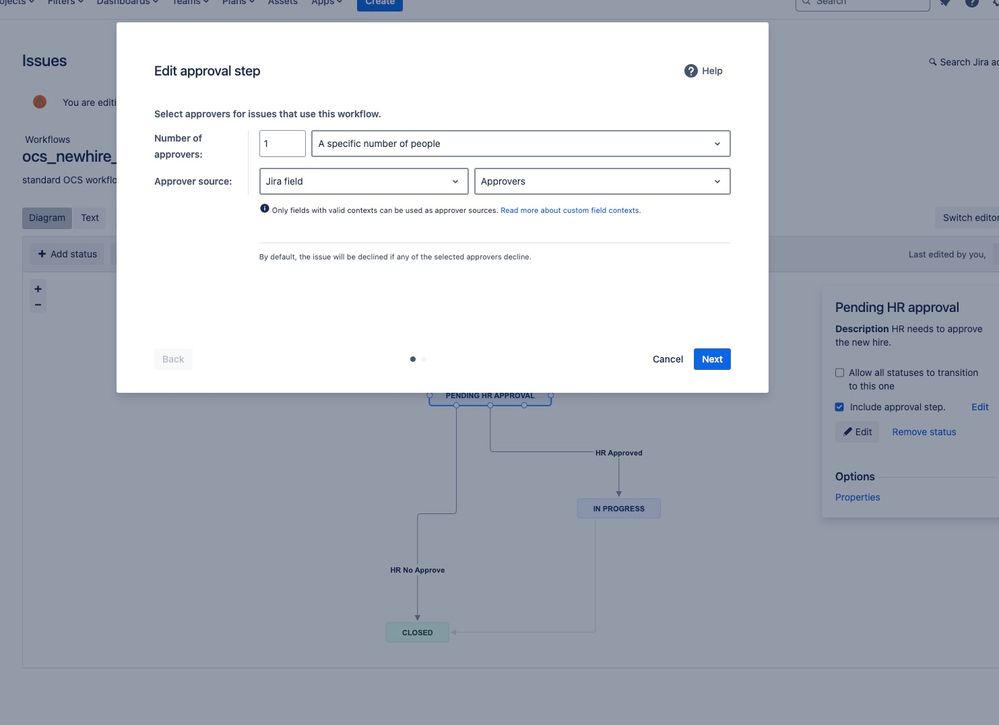Click the top bar Search field
Image resolution: width=999 pixels, height=725 pixels.
(x=863, y=4)
